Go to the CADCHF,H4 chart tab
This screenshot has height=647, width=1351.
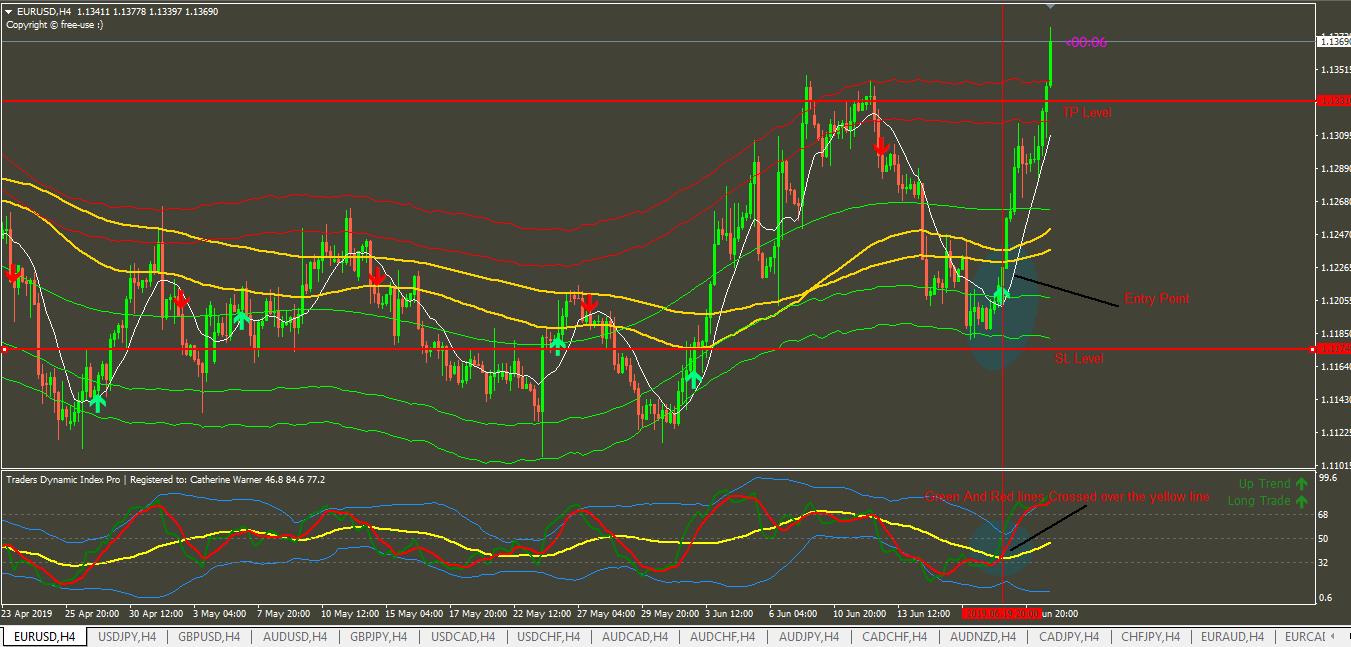pos(895,636)
